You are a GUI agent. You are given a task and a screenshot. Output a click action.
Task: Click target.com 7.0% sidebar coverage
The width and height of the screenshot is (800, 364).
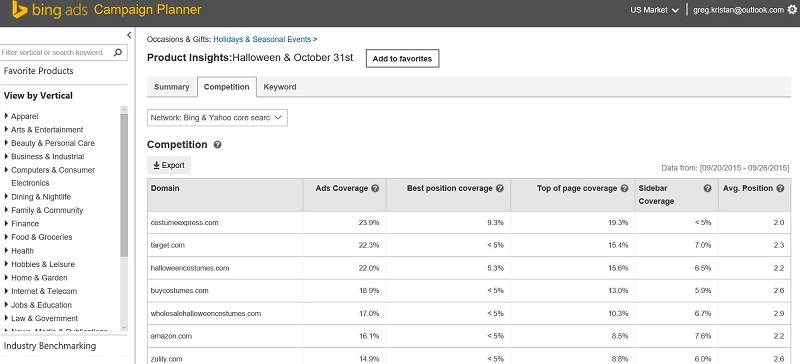click(703, 245)
